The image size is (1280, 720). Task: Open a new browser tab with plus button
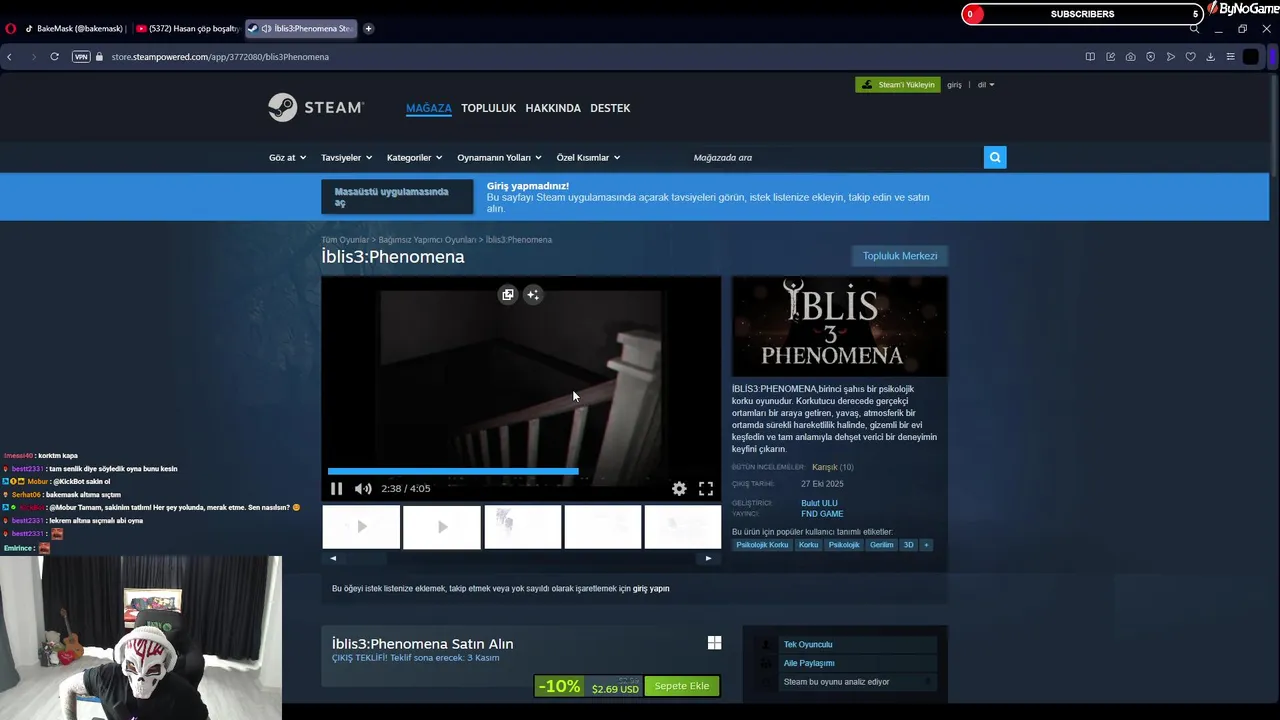point(368,28)
